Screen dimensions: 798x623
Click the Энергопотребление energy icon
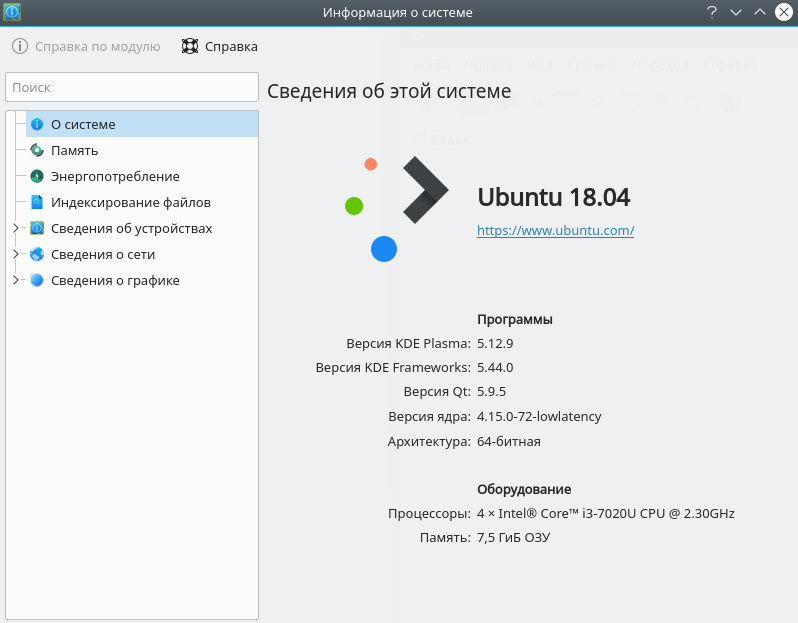pos(37,176)
